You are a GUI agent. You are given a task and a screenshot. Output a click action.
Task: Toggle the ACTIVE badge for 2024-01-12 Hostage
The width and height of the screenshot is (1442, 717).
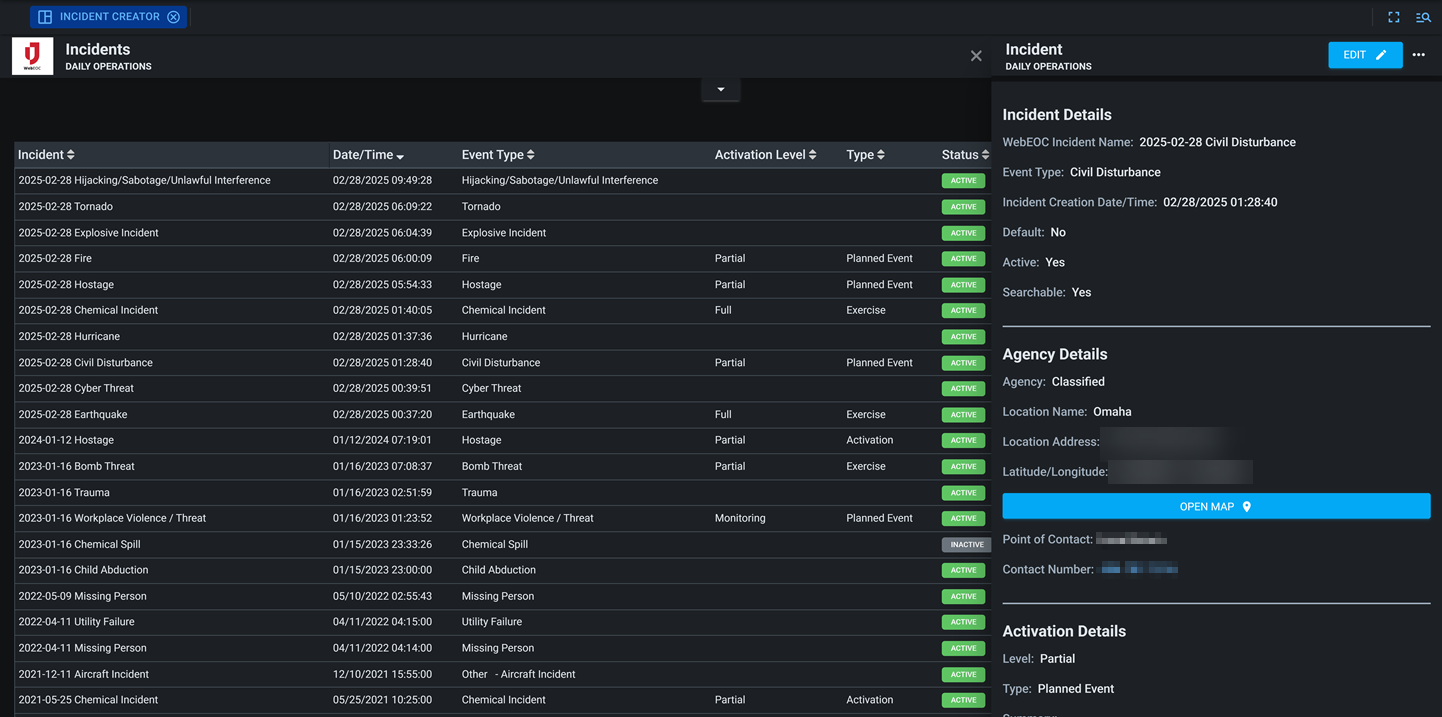[x=963, y=440]
